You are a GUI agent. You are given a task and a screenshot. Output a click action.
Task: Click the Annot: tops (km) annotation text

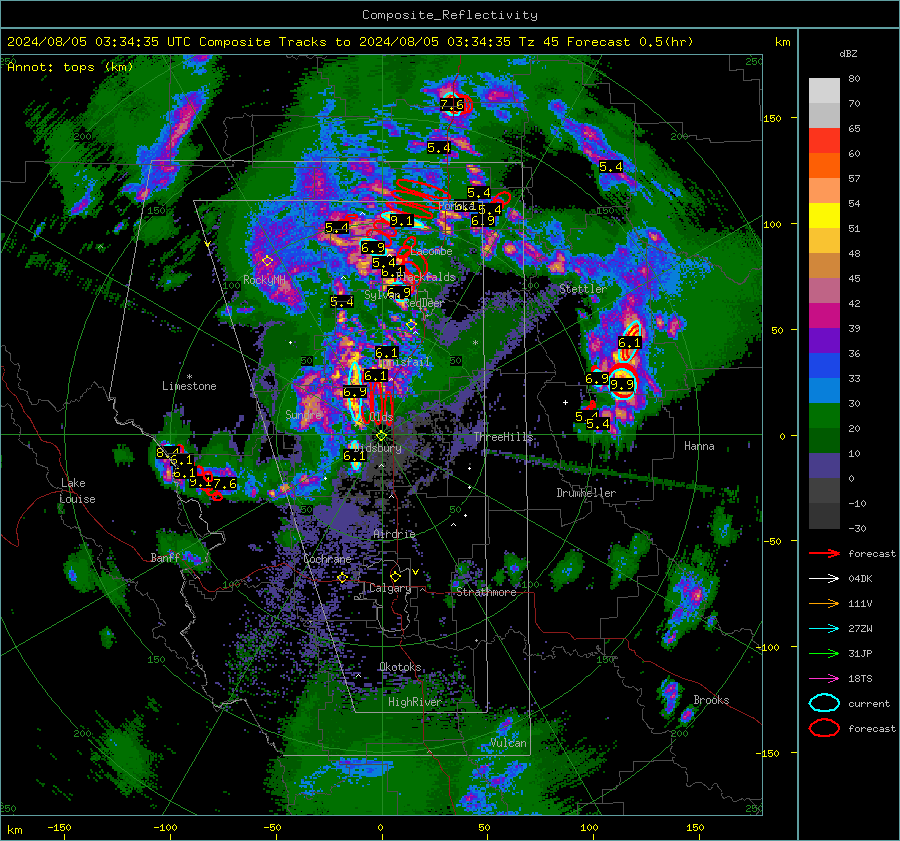(70, 67)
